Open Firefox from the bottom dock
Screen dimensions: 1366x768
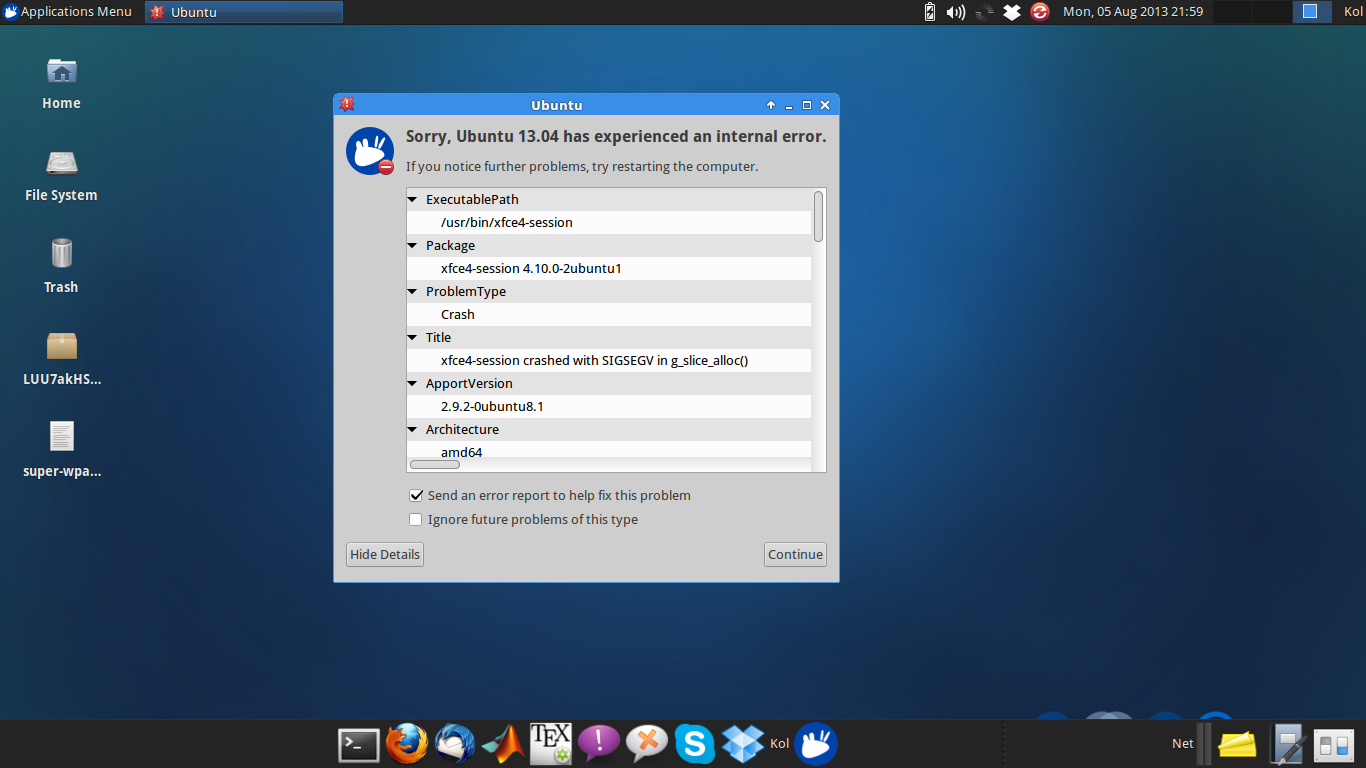(x=407, y=744)
